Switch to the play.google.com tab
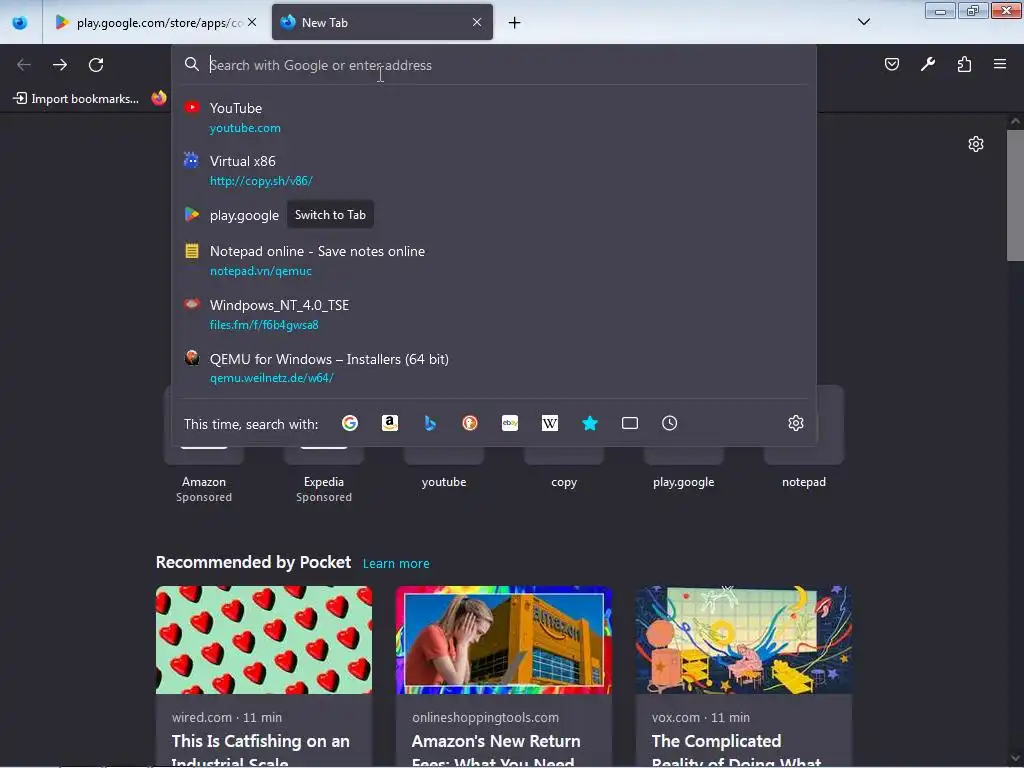 [x=155, y=22]
